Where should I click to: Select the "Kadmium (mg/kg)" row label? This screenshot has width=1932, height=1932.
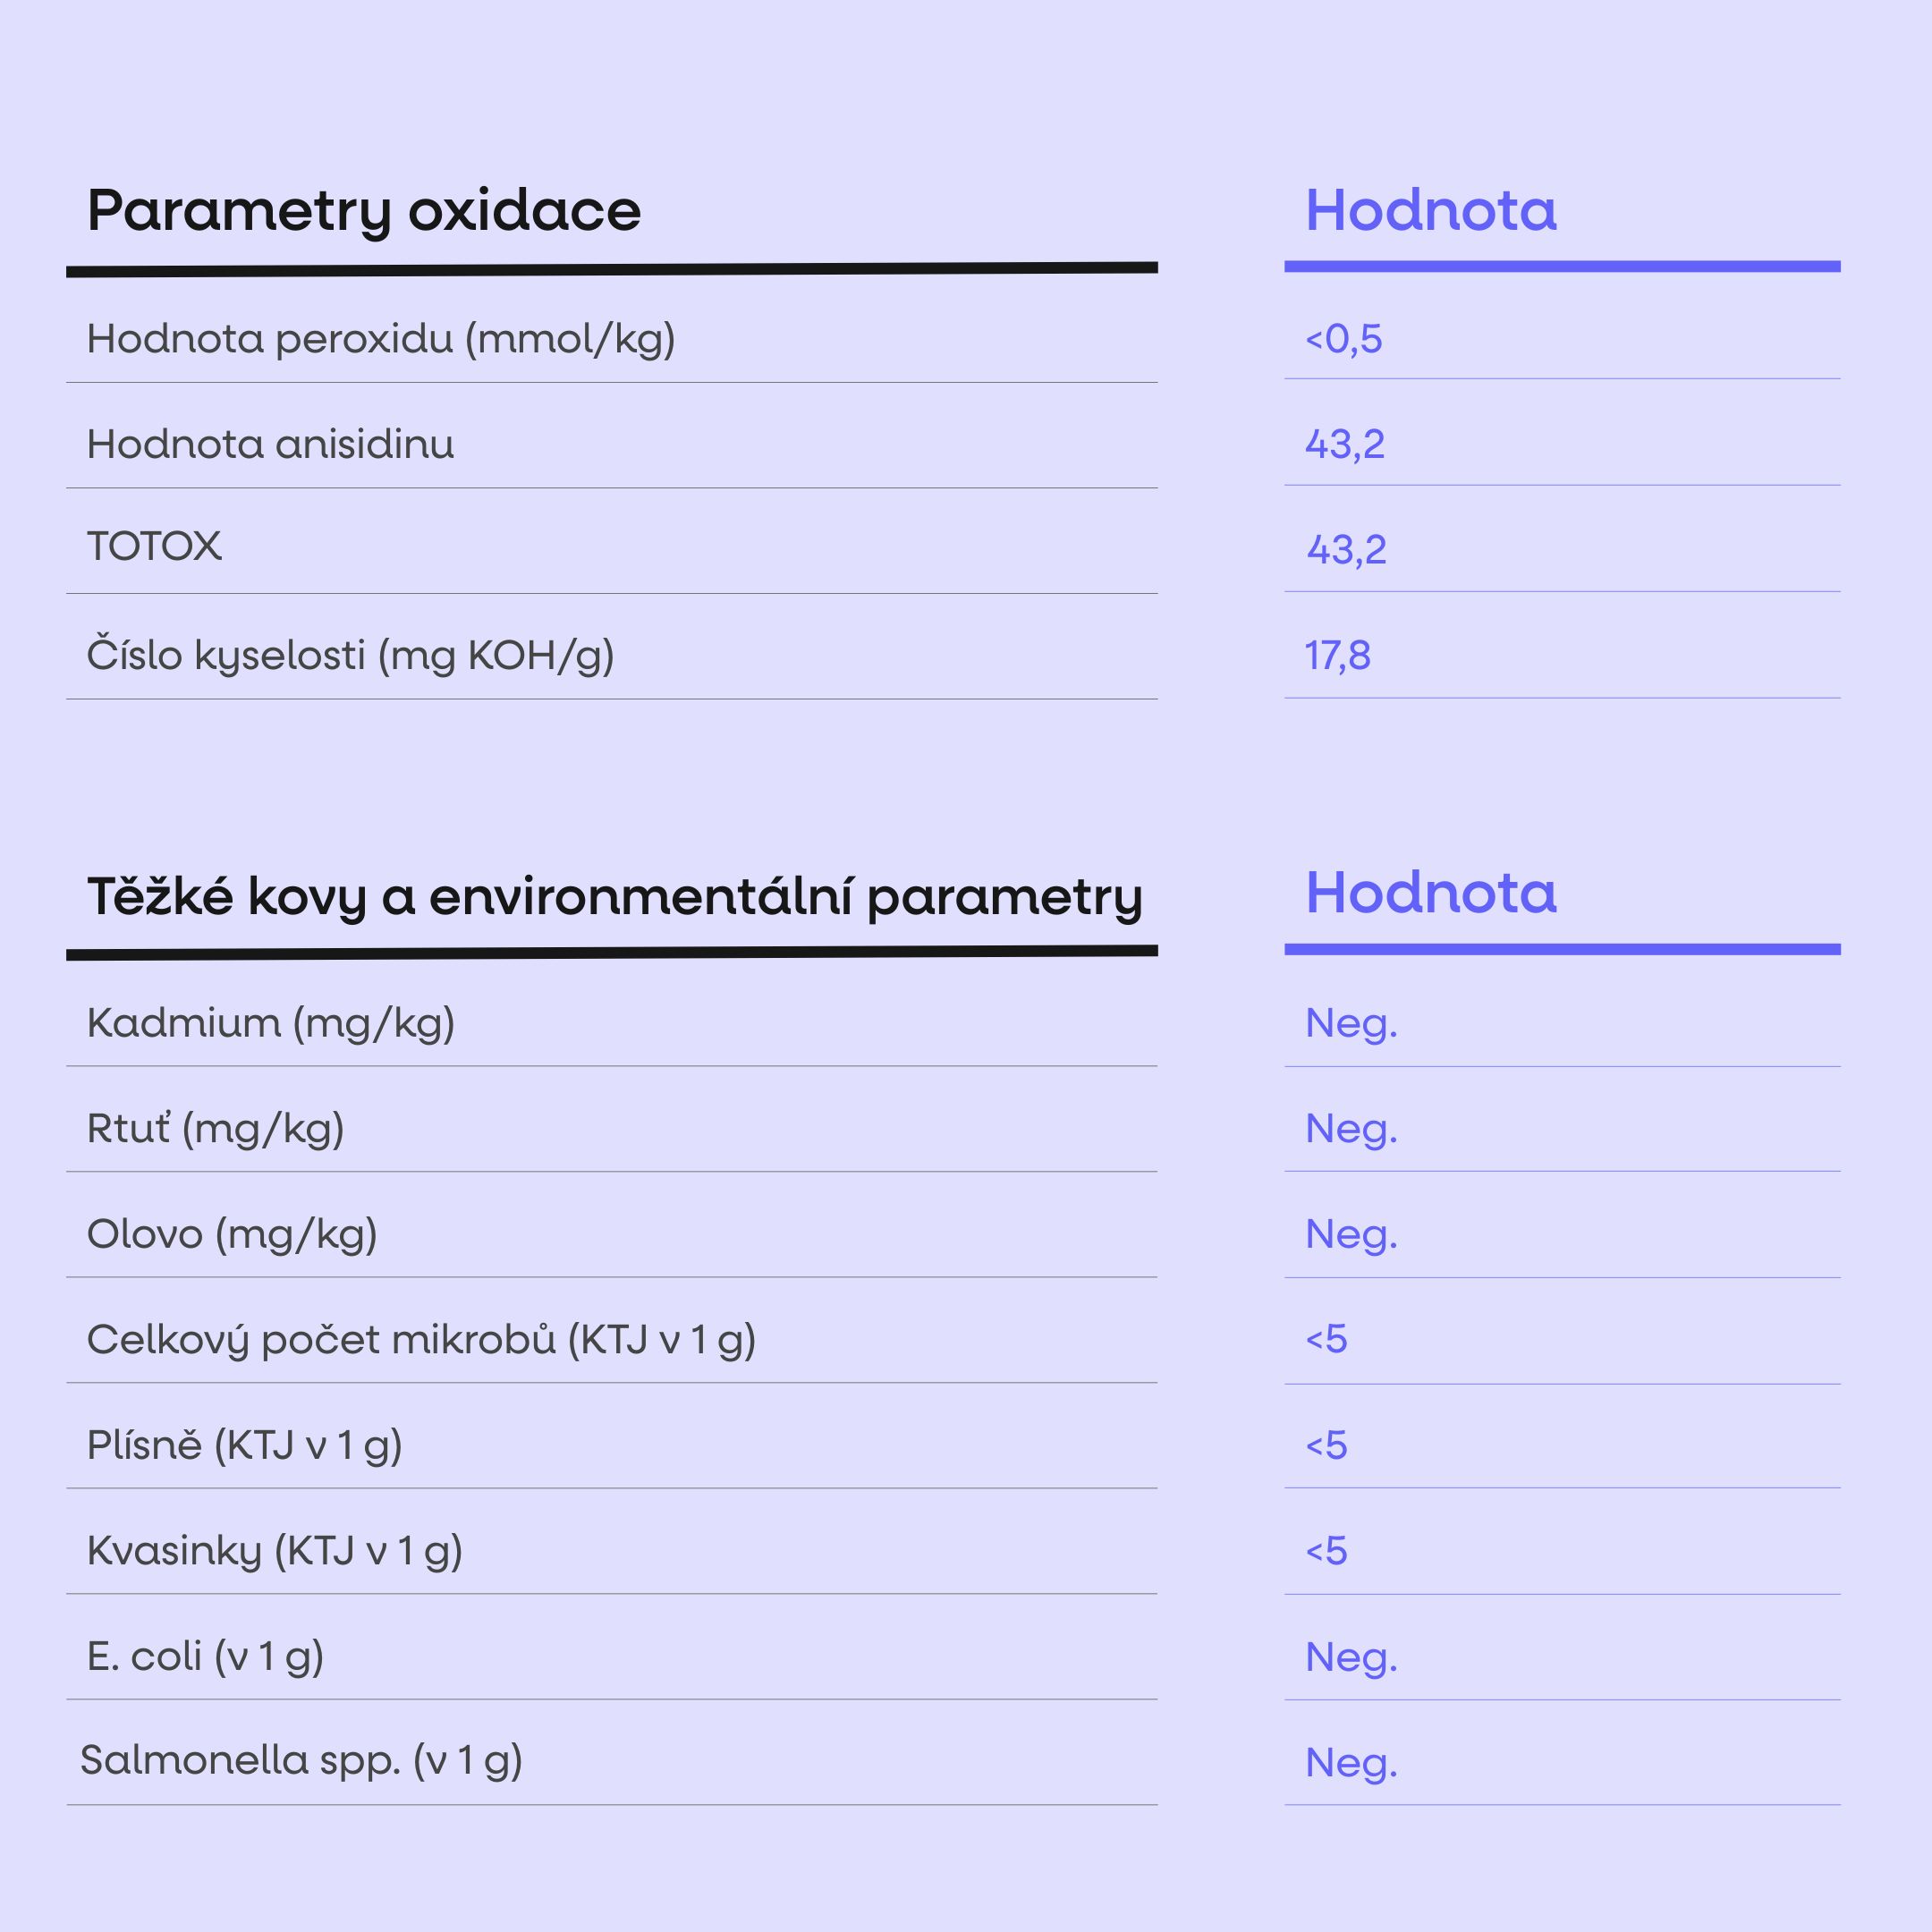pyautogui.click(x=271, y=1023)
